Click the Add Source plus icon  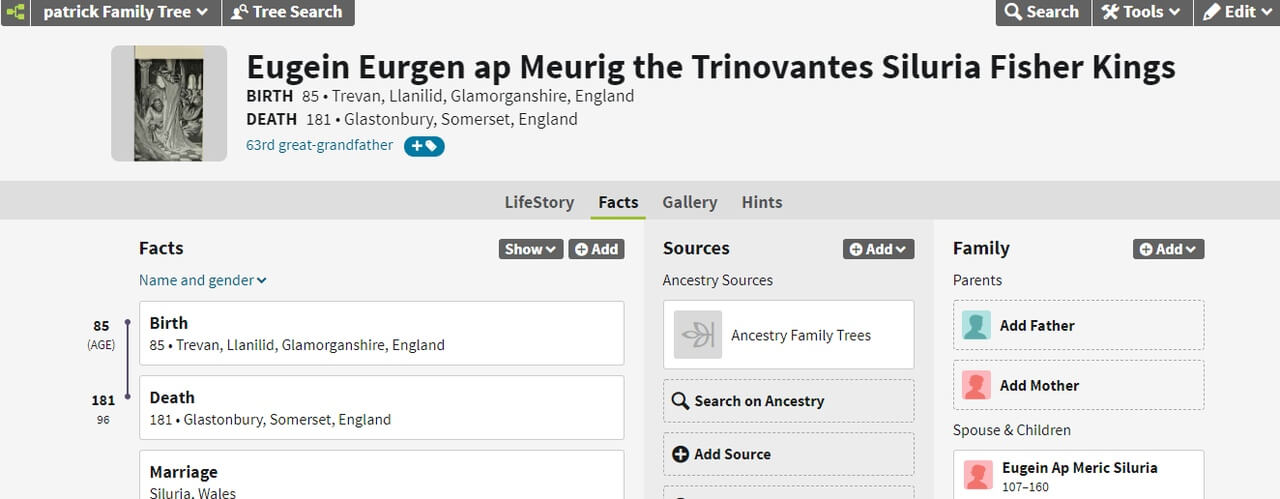680,454
